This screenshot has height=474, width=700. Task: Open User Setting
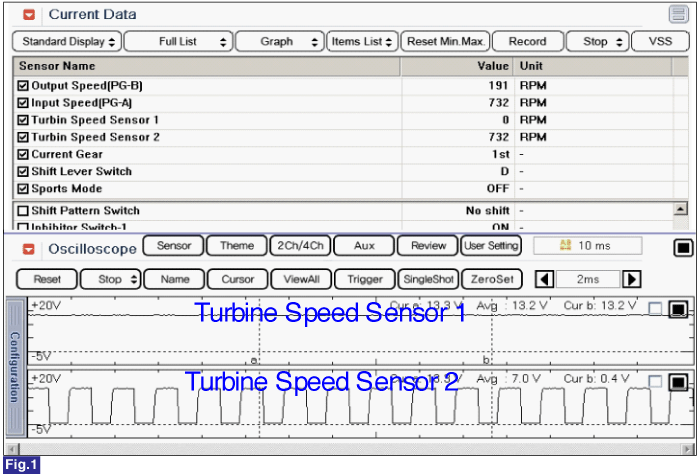(491, 245)
